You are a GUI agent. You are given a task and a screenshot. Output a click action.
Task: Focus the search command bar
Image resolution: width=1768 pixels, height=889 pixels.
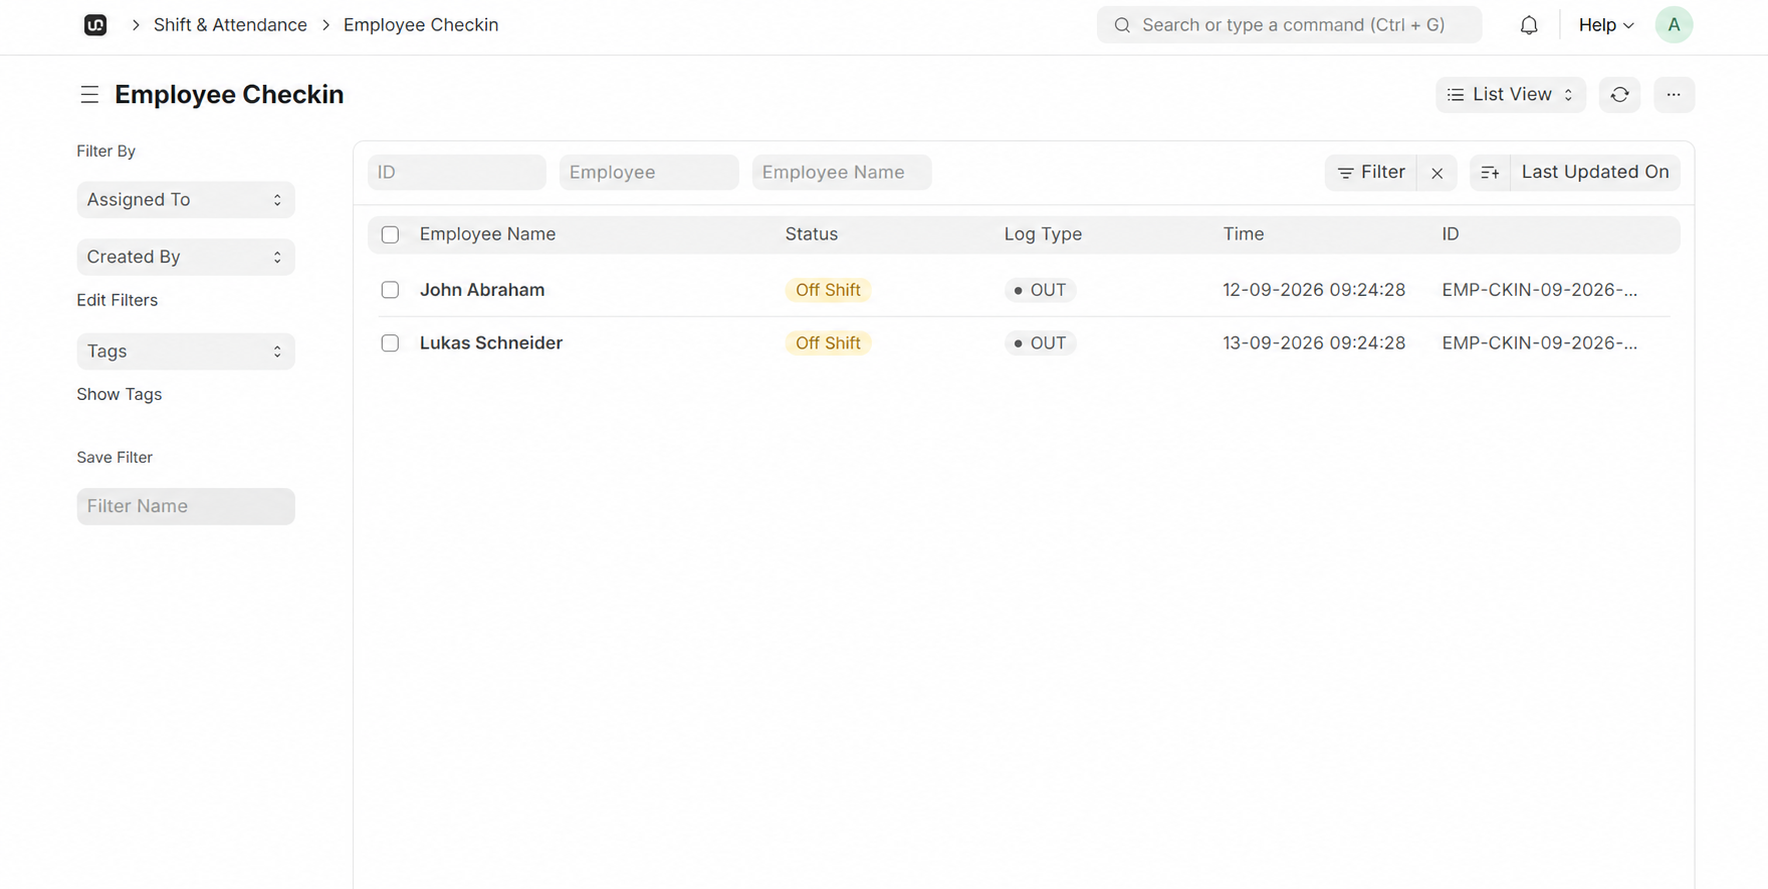point(1289,25)
